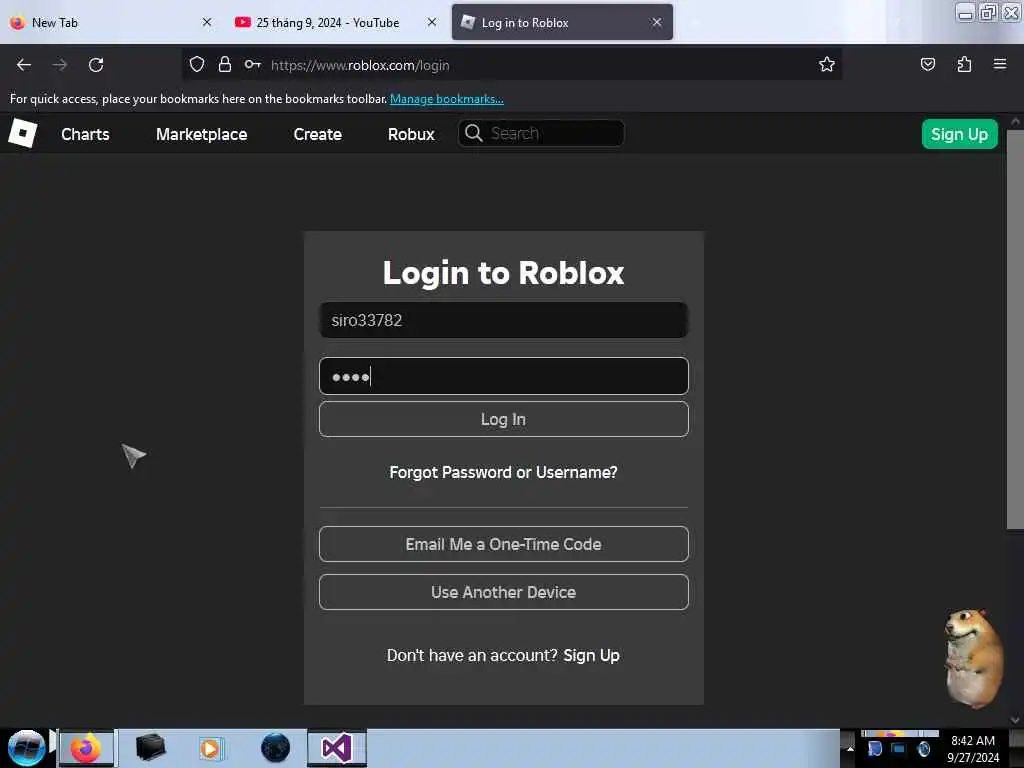Click Use Another Device button
1024x768 pixels.
pos(504,592)
